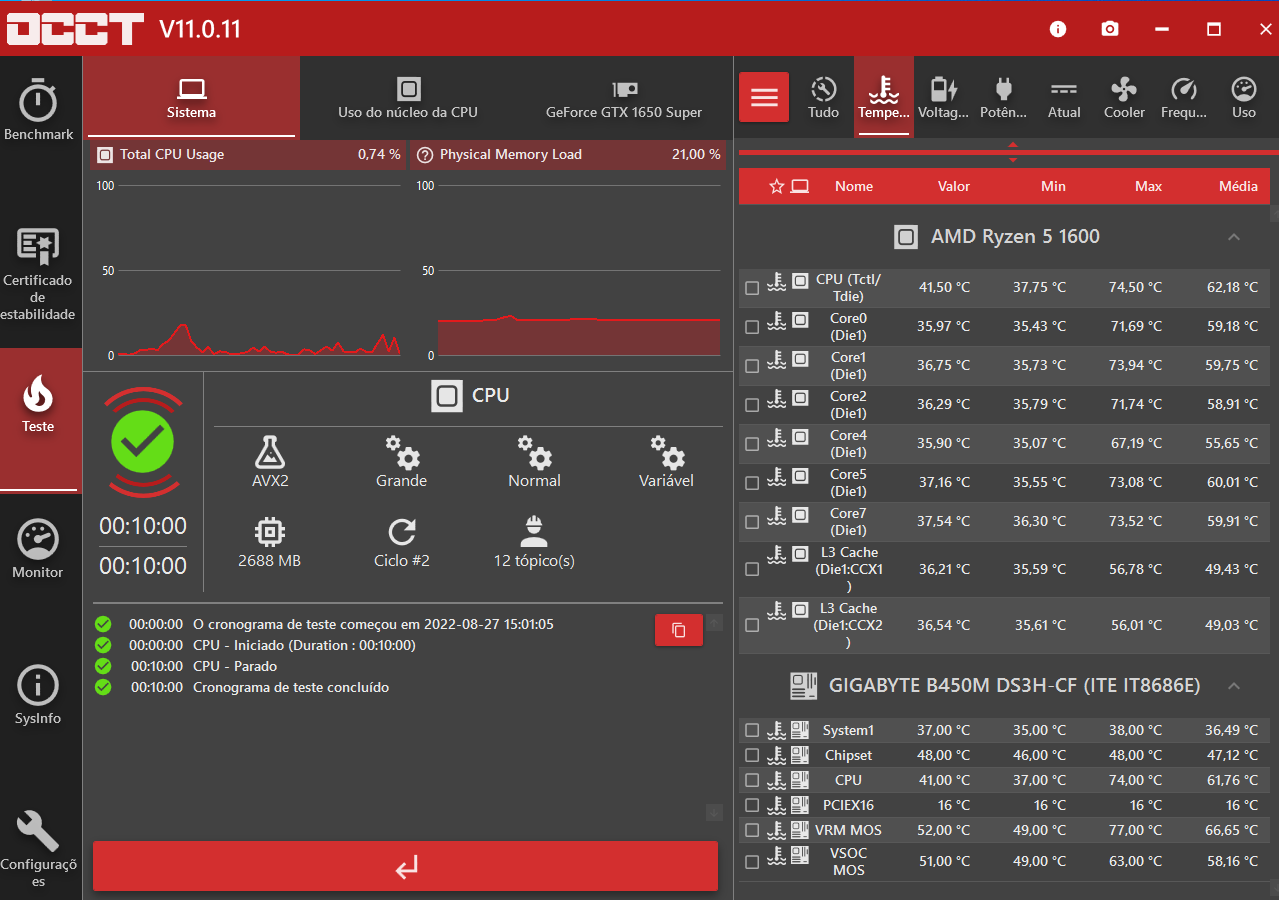The height and width of the screenshot is (900, 1279).
Task: Sort by Valor column header
Action: point(954,187)
